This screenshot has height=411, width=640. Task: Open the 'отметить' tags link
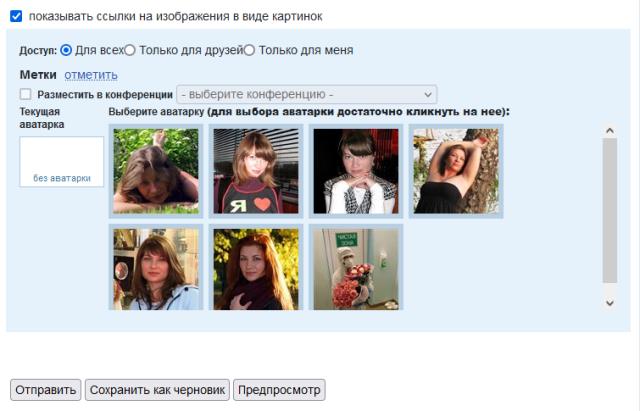pyautogui.click(x=91, y=75)
